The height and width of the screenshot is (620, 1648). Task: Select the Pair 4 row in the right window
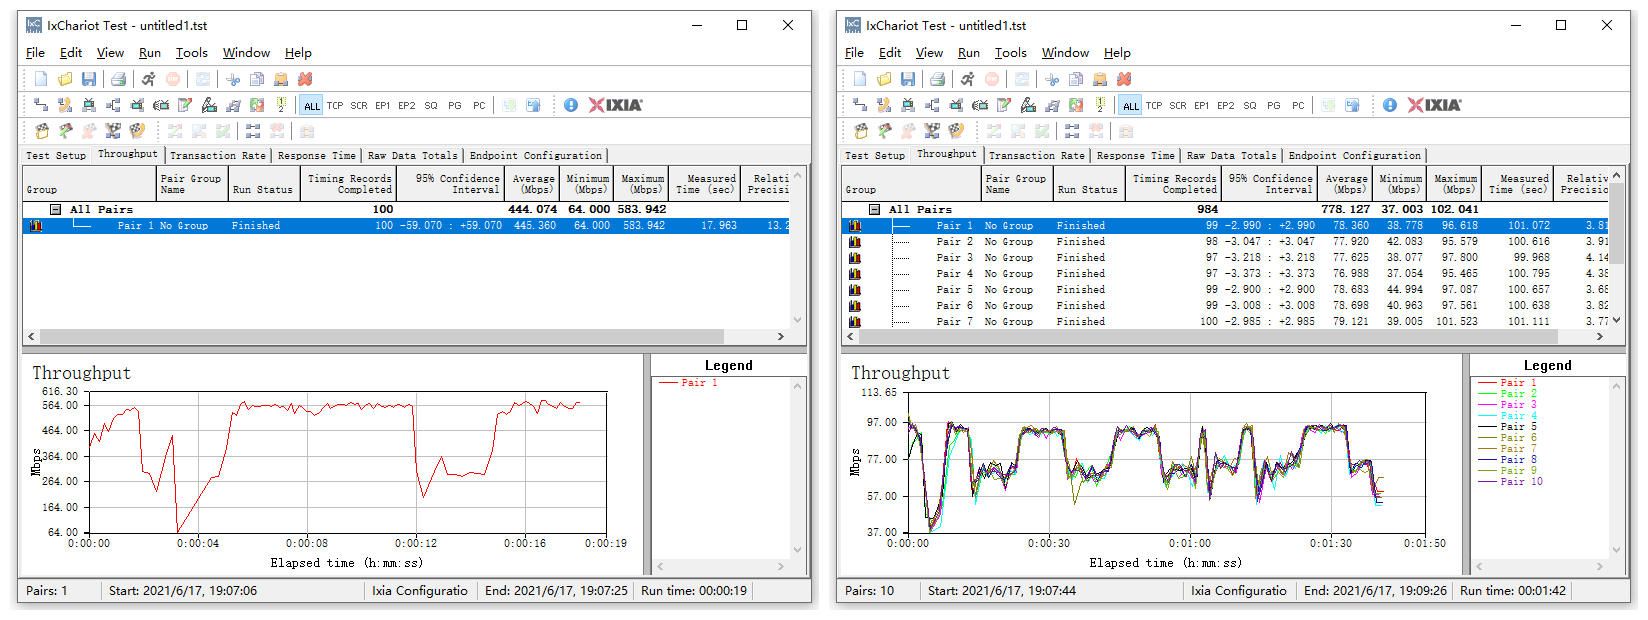coord(1226,274)
